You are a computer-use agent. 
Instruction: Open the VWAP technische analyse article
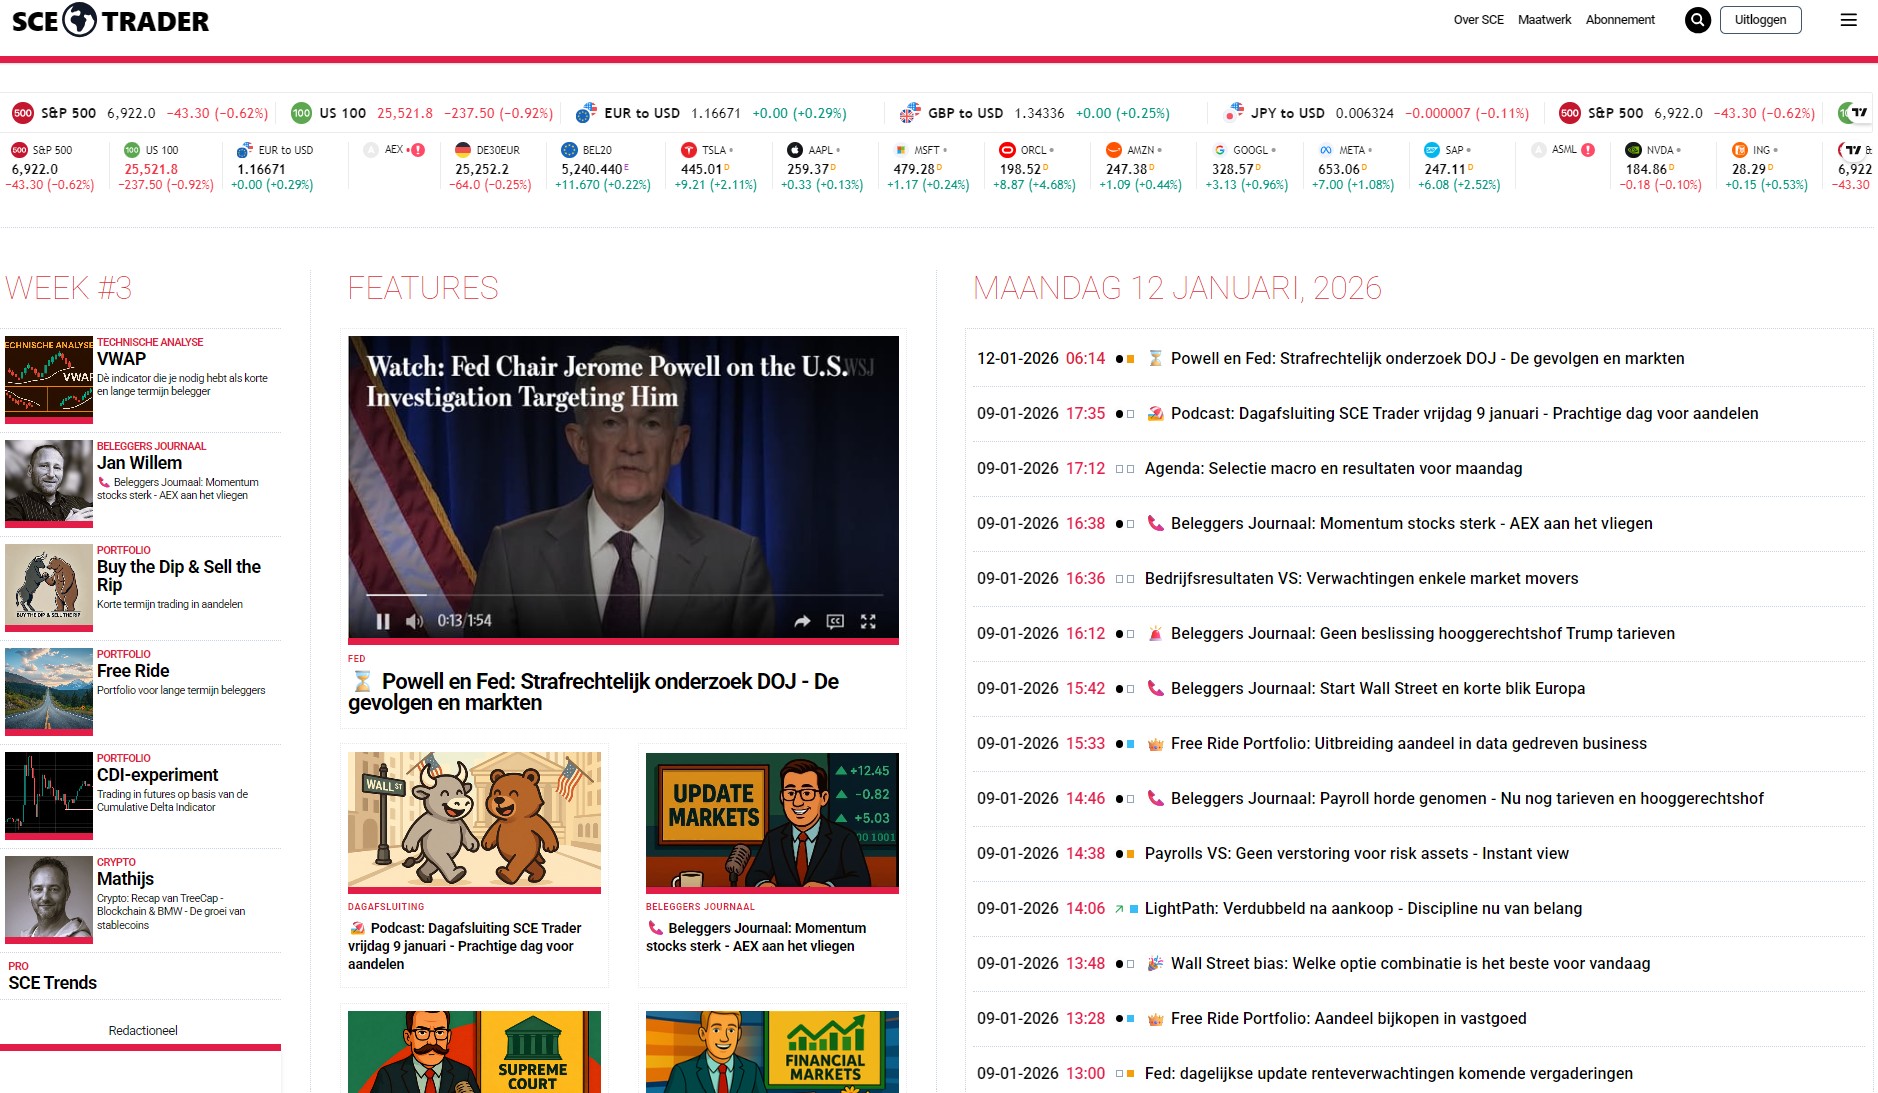click(x=121, y=359)
